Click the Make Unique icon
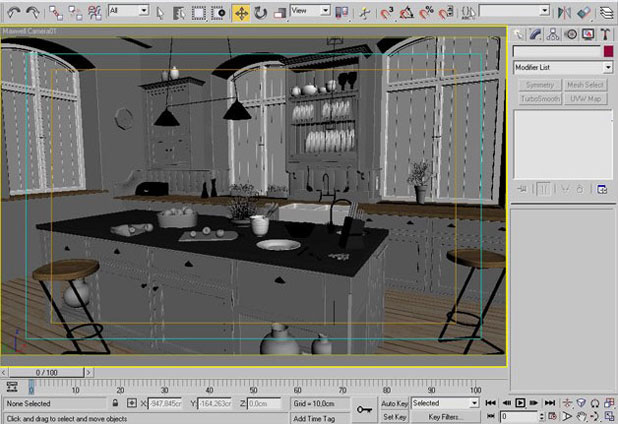 click(565, 189)
